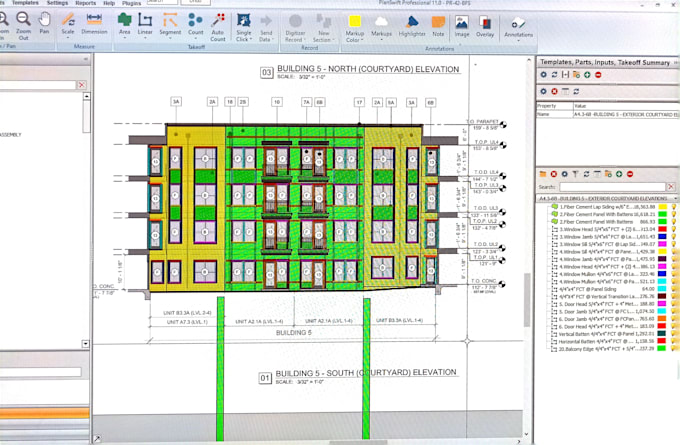Viewport: 680px width, 445px height.
Task: Toggle the bulb for 3.Window Head 5/4"x6" FCT
Action: pyautogui.click(x=674, y=229)
